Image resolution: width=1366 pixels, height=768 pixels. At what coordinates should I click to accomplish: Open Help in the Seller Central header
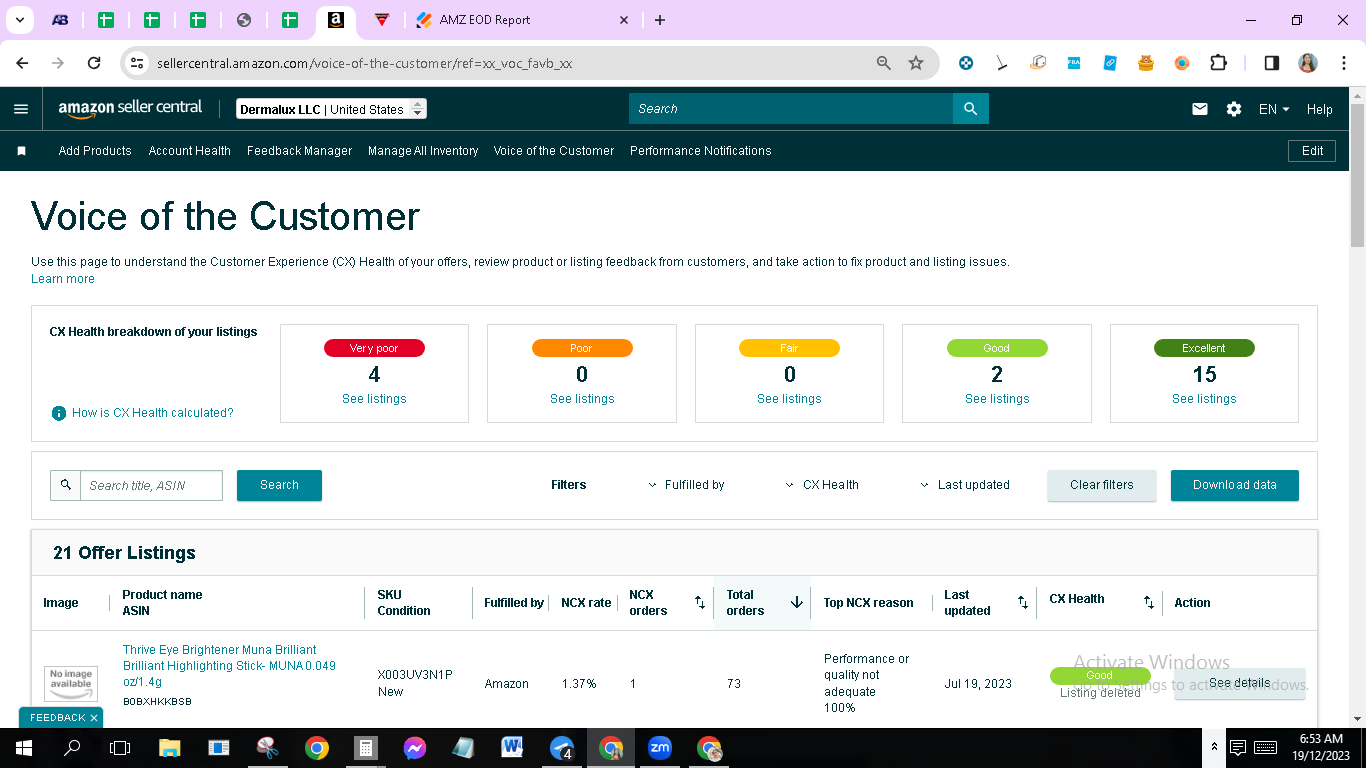[x=1320, y=109]
